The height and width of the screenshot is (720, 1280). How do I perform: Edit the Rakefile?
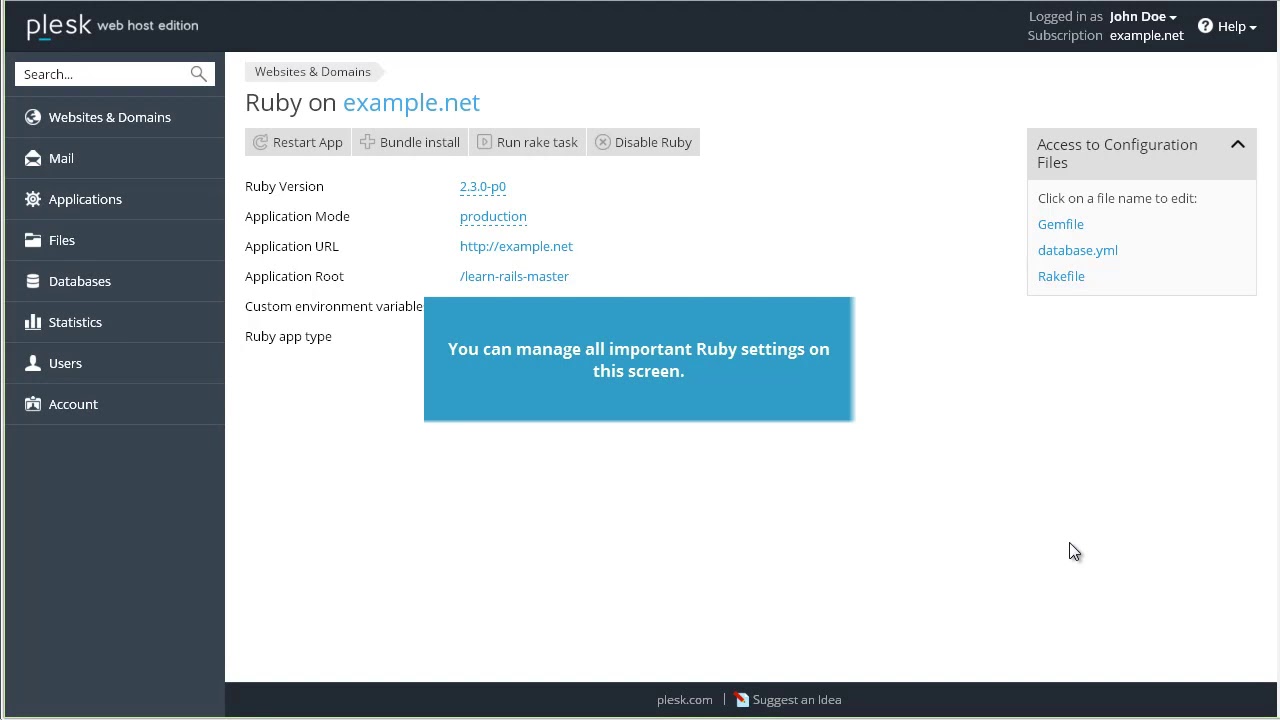(x=1061, y=276)
